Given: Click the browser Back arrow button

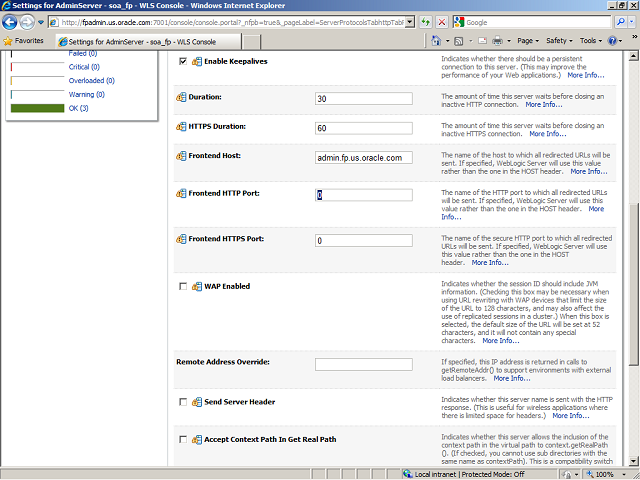Looking at the screenshot, I should point(11,21).
